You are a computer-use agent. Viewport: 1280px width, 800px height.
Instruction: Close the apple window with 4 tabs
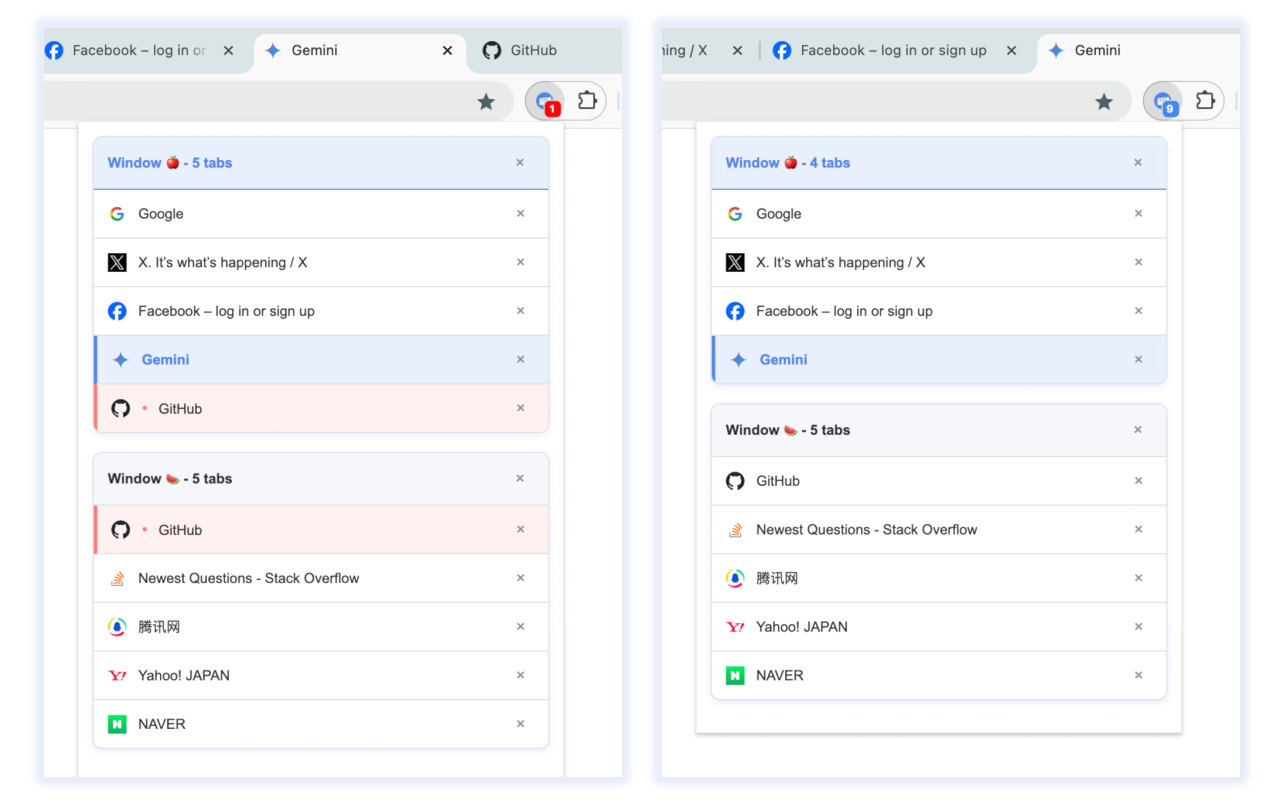[x=1138, y=162]
